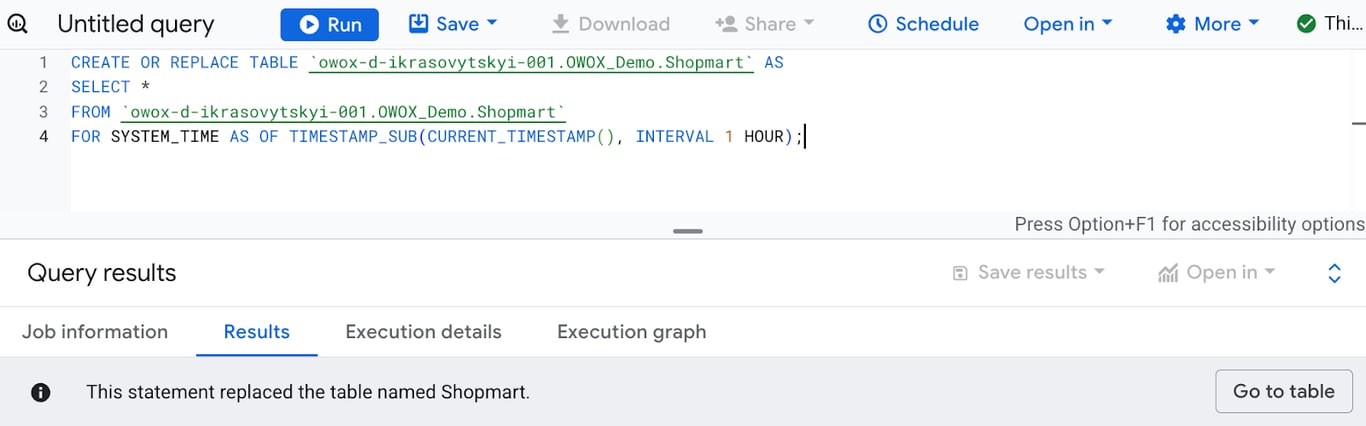
Task: Open the Execution graph tab
Action: (632, 332)
